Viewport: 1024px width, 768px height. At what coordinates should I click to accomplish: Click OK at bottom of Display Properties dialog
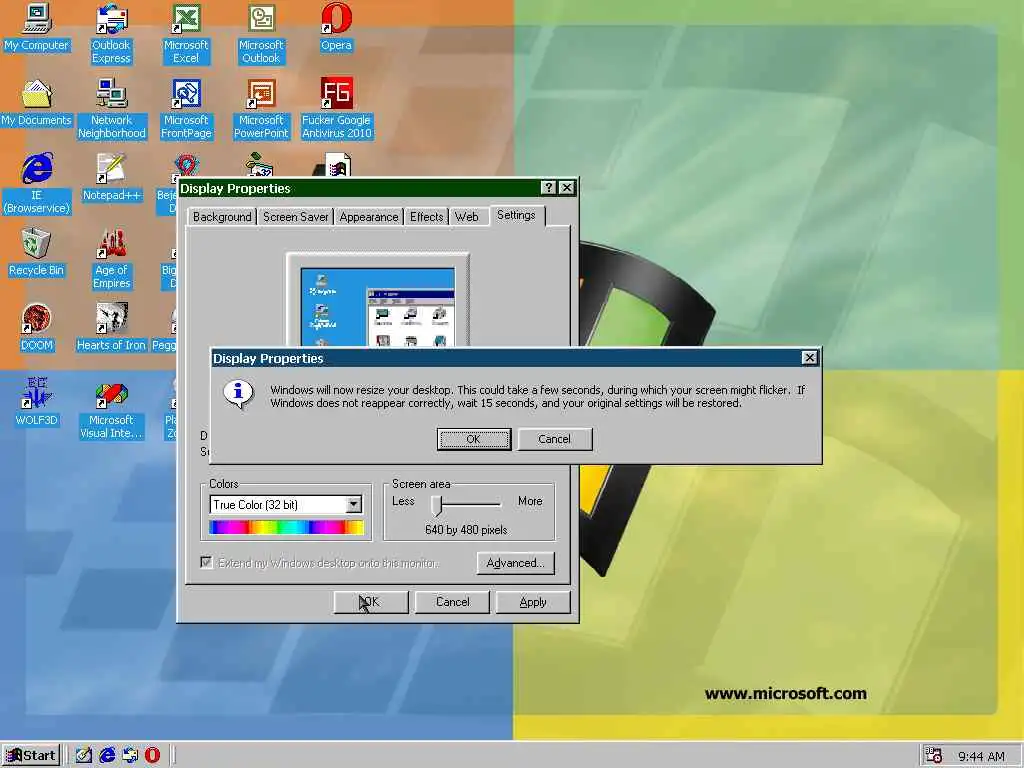[371, 602]
